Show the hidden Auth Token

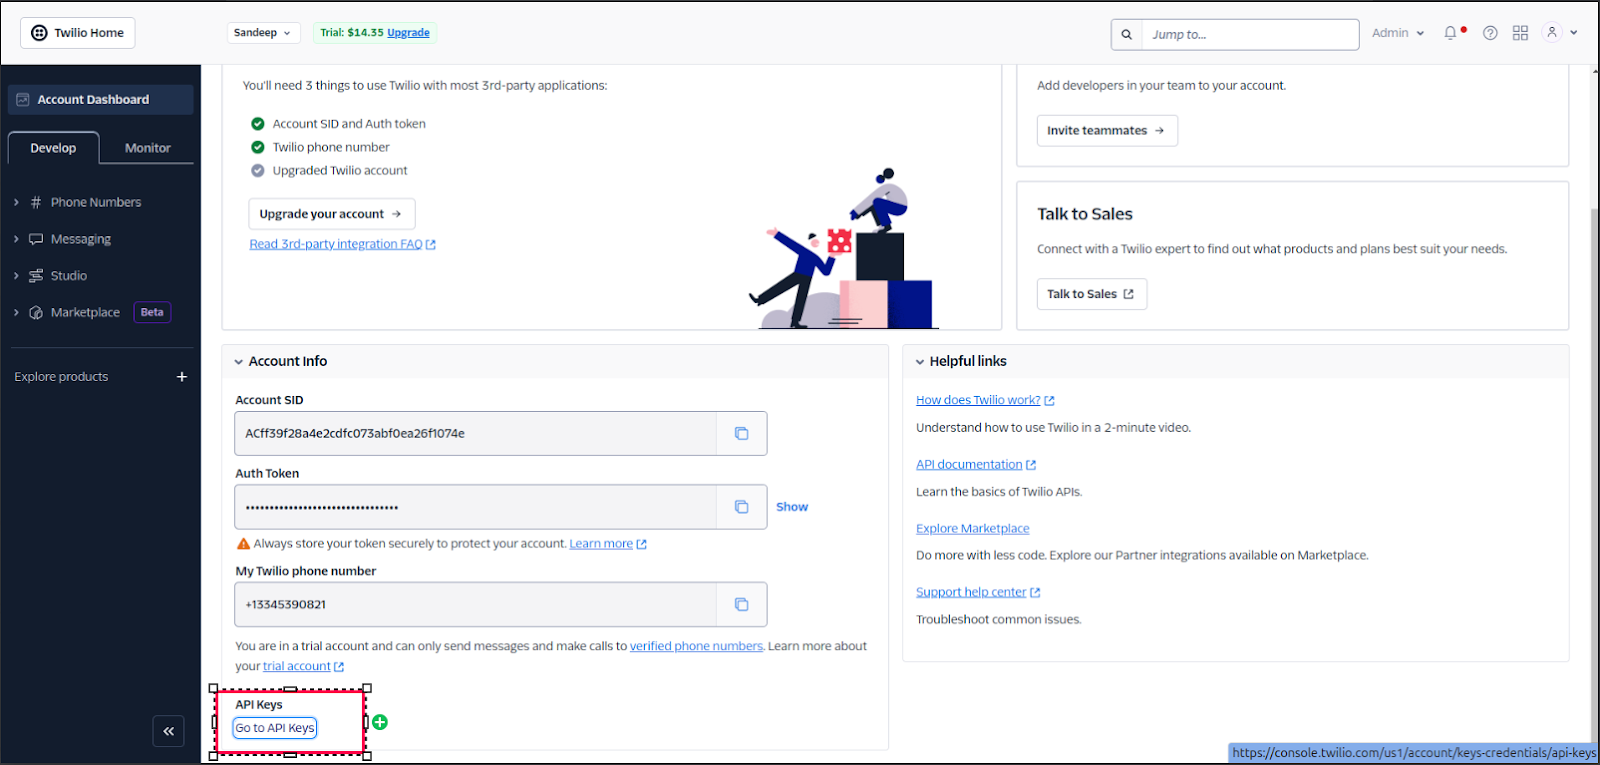click(792, 507)
